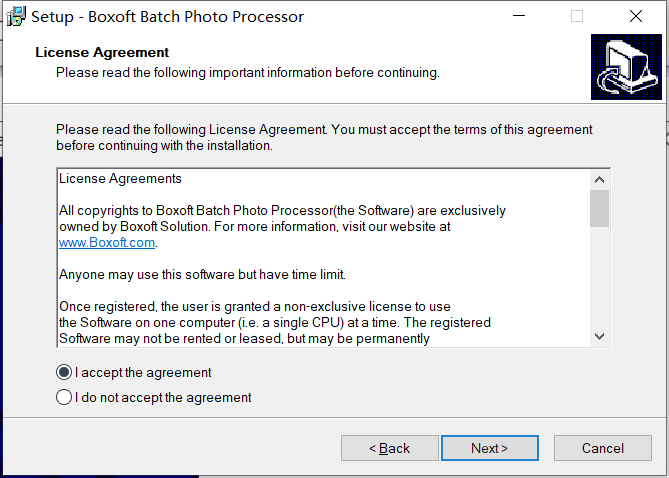Click the installer computer graphic in header
Screen dimensions: 669x478
click(x=626, y=67)
